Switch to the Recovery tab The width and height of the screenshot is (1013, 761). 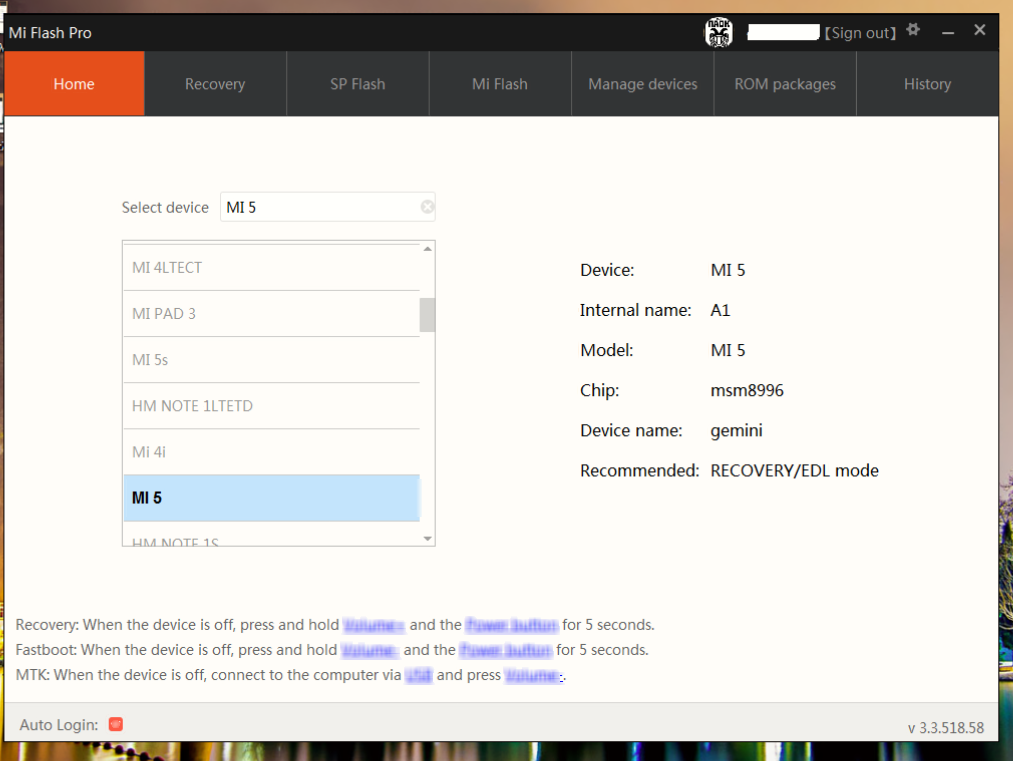(x=215, y=84)
